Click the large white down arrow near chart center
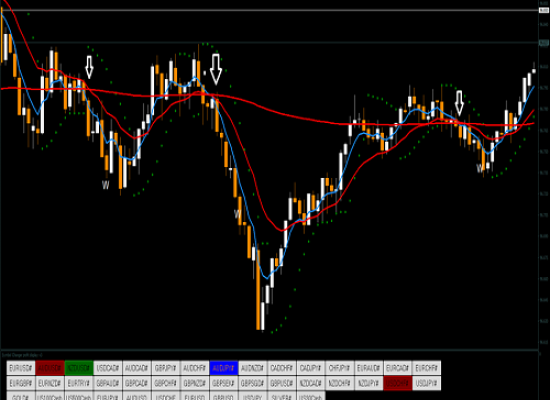Viewport: 550px width, 400px height. click(x=216, y=69)
